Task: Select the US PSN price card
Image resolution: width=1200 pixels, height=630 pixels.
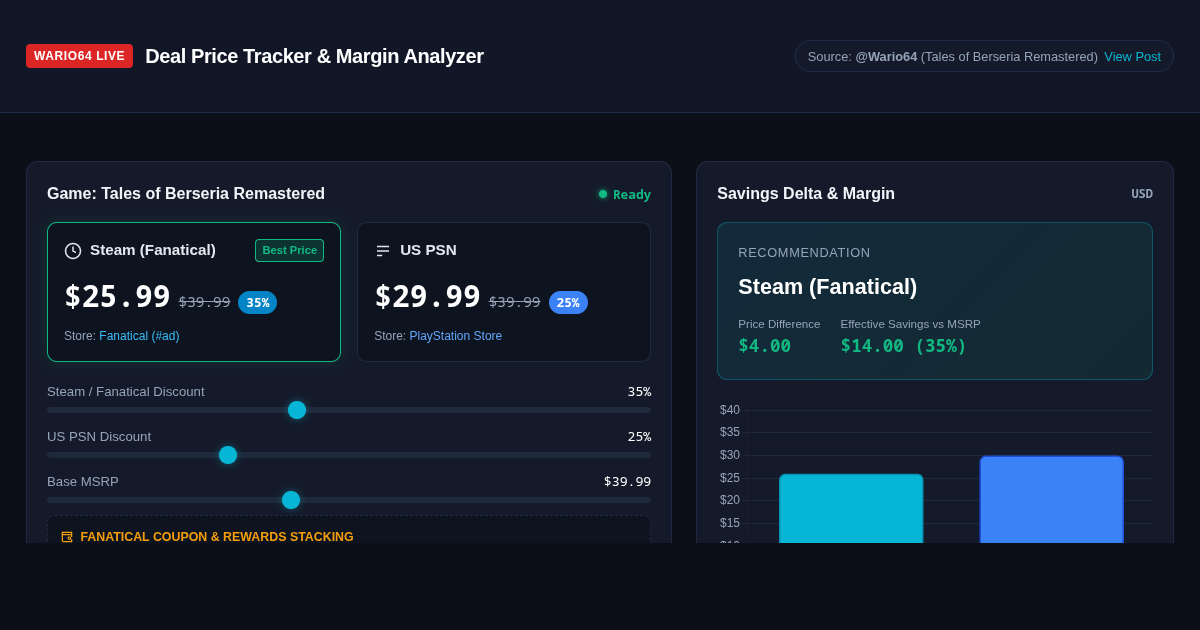Action: [x=504, y=292]
